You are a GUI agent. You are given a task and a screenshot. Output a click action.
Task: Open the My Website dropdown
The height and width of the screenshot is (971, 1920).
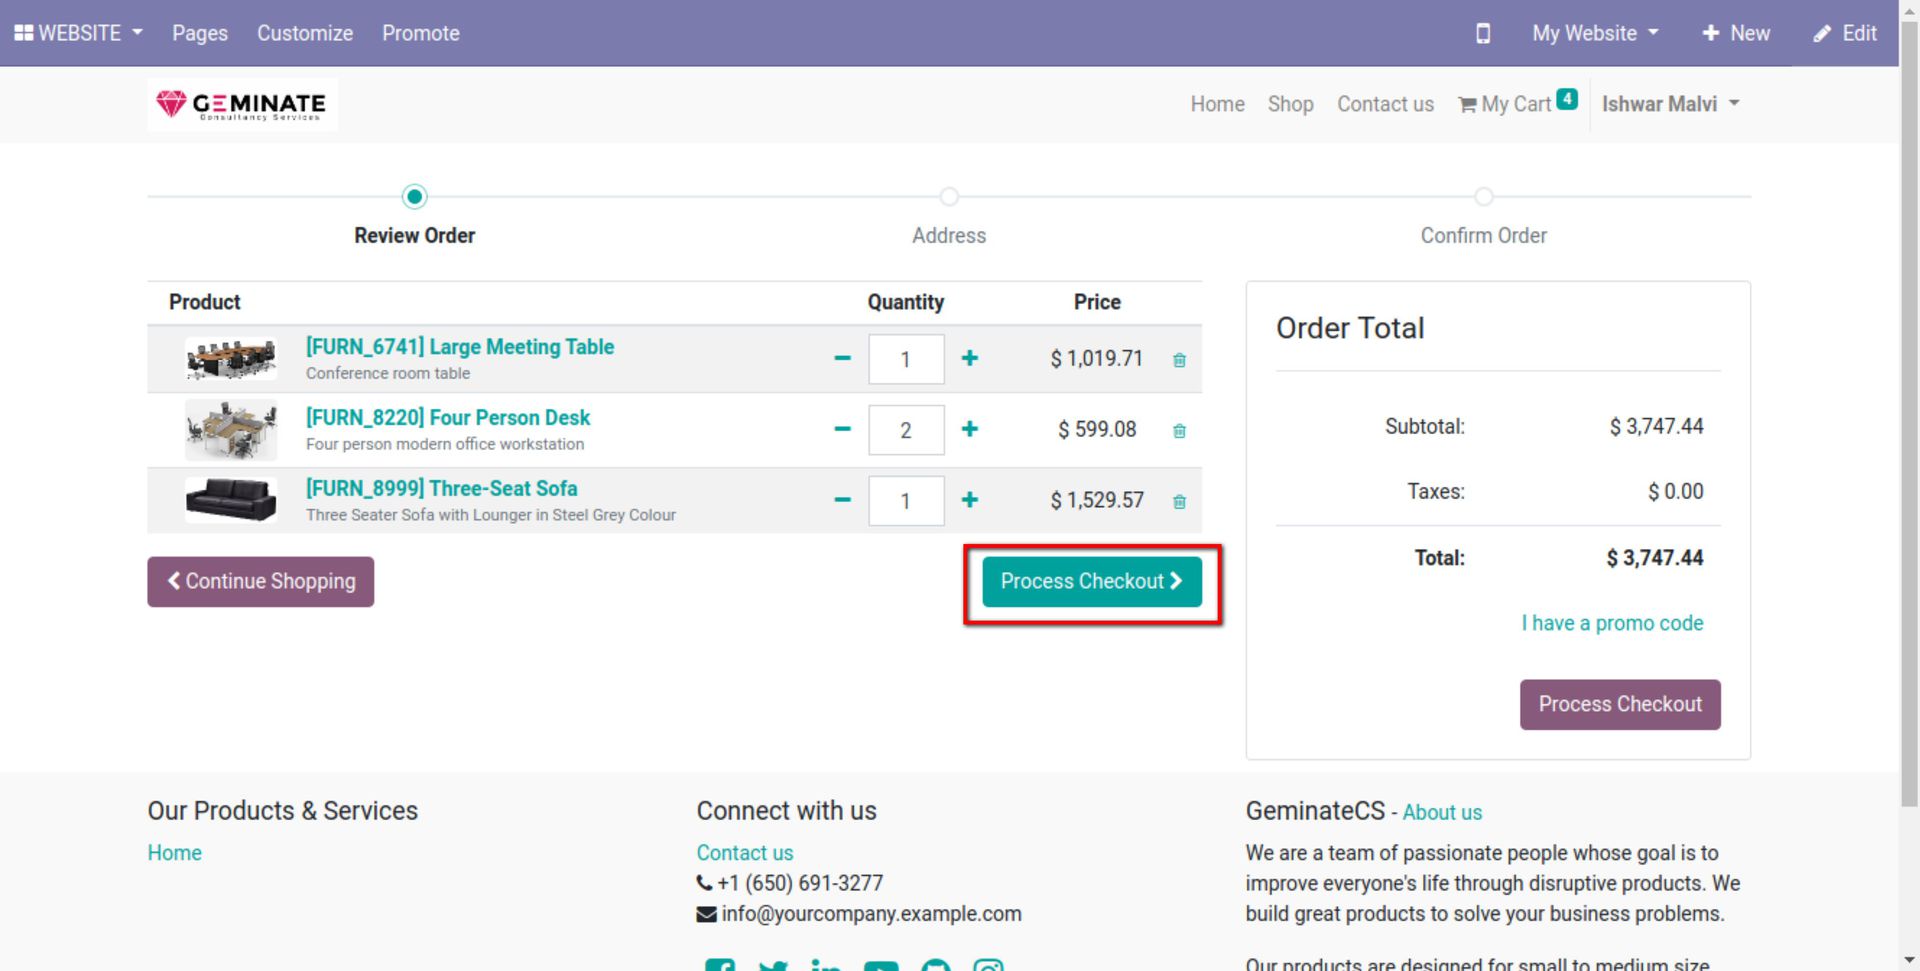(x=1593, y=33)
